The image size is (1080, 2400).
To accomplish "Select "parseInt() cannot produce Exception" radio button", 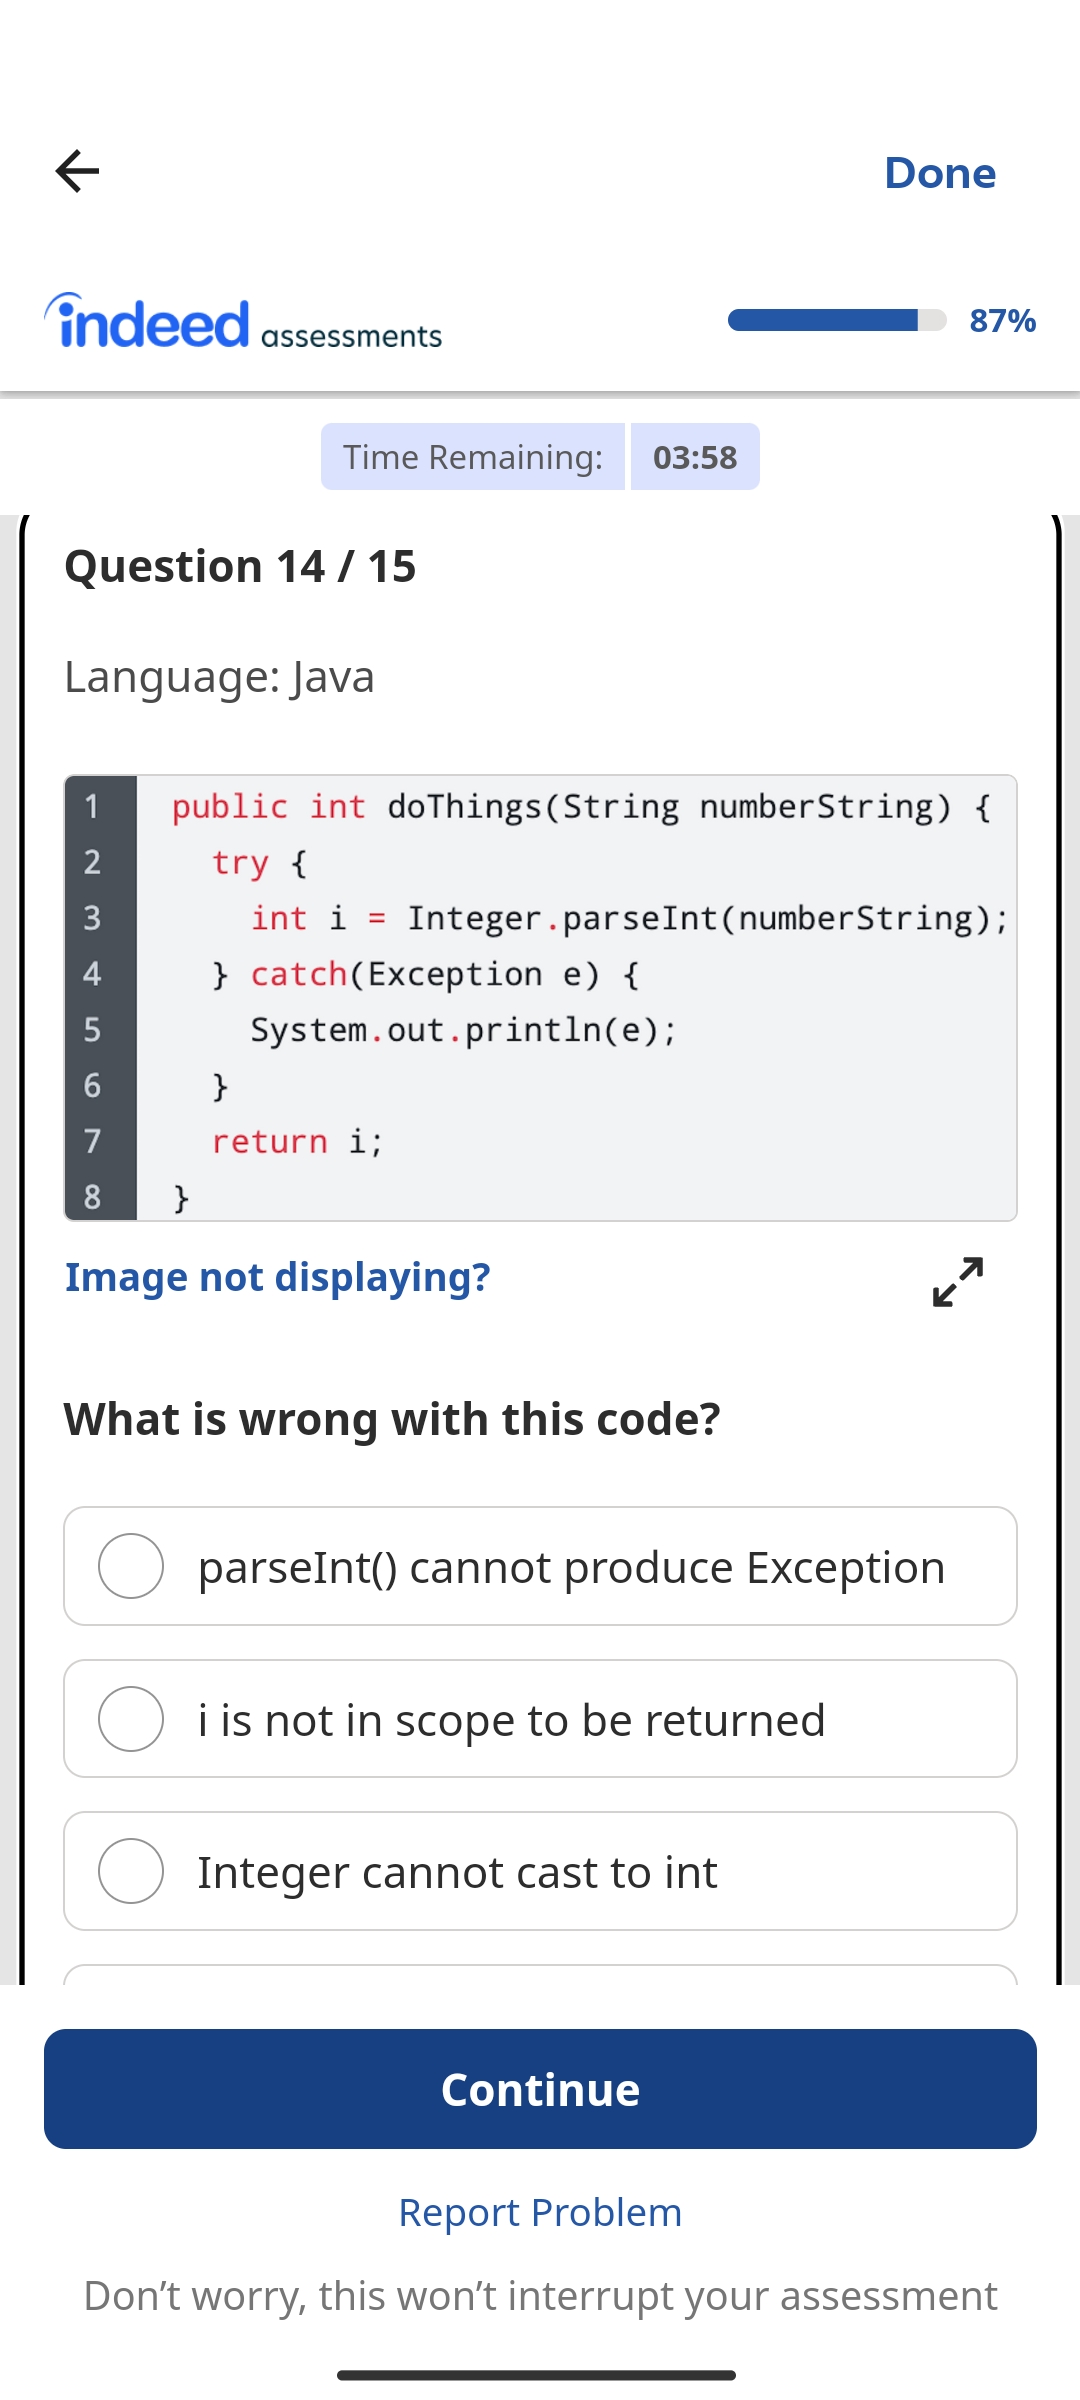I will click(x=131, y=1566).
